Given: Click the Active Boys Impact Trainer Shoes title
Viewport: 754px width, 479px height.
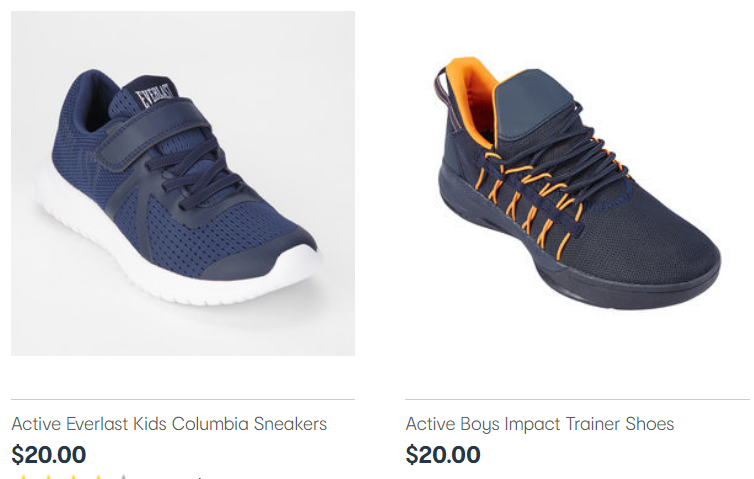Looking at the screenshot, I should (x=540, y=424).
